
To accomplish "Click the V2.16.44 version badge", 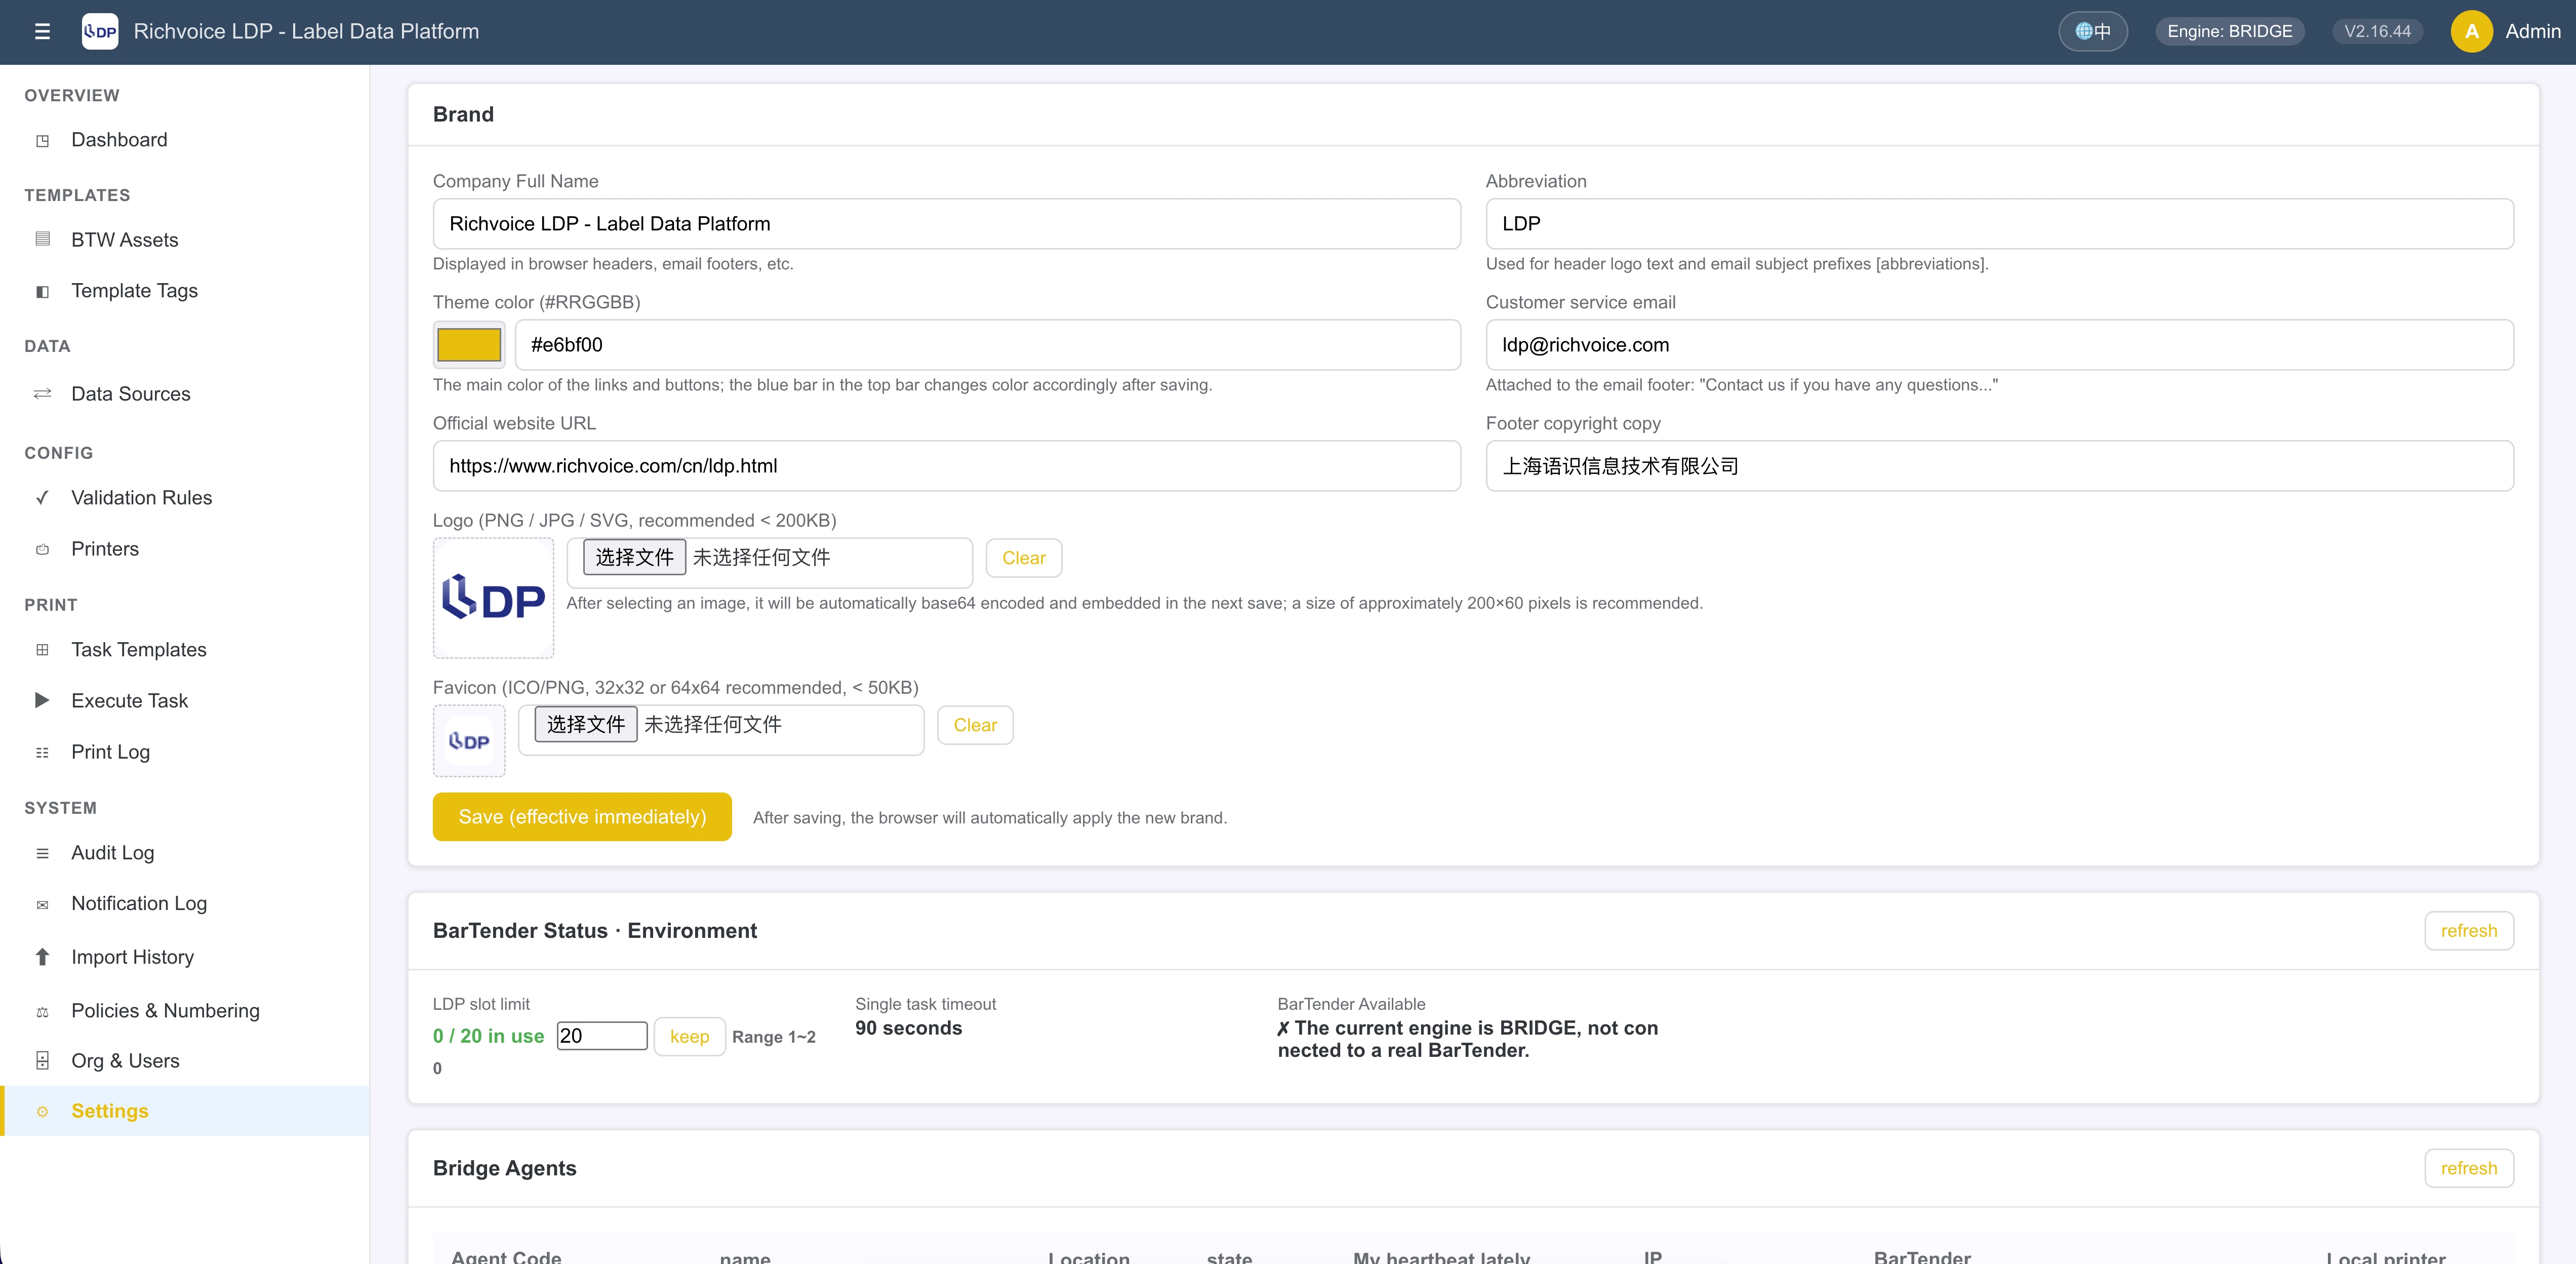I will [x=2377, y=31].
